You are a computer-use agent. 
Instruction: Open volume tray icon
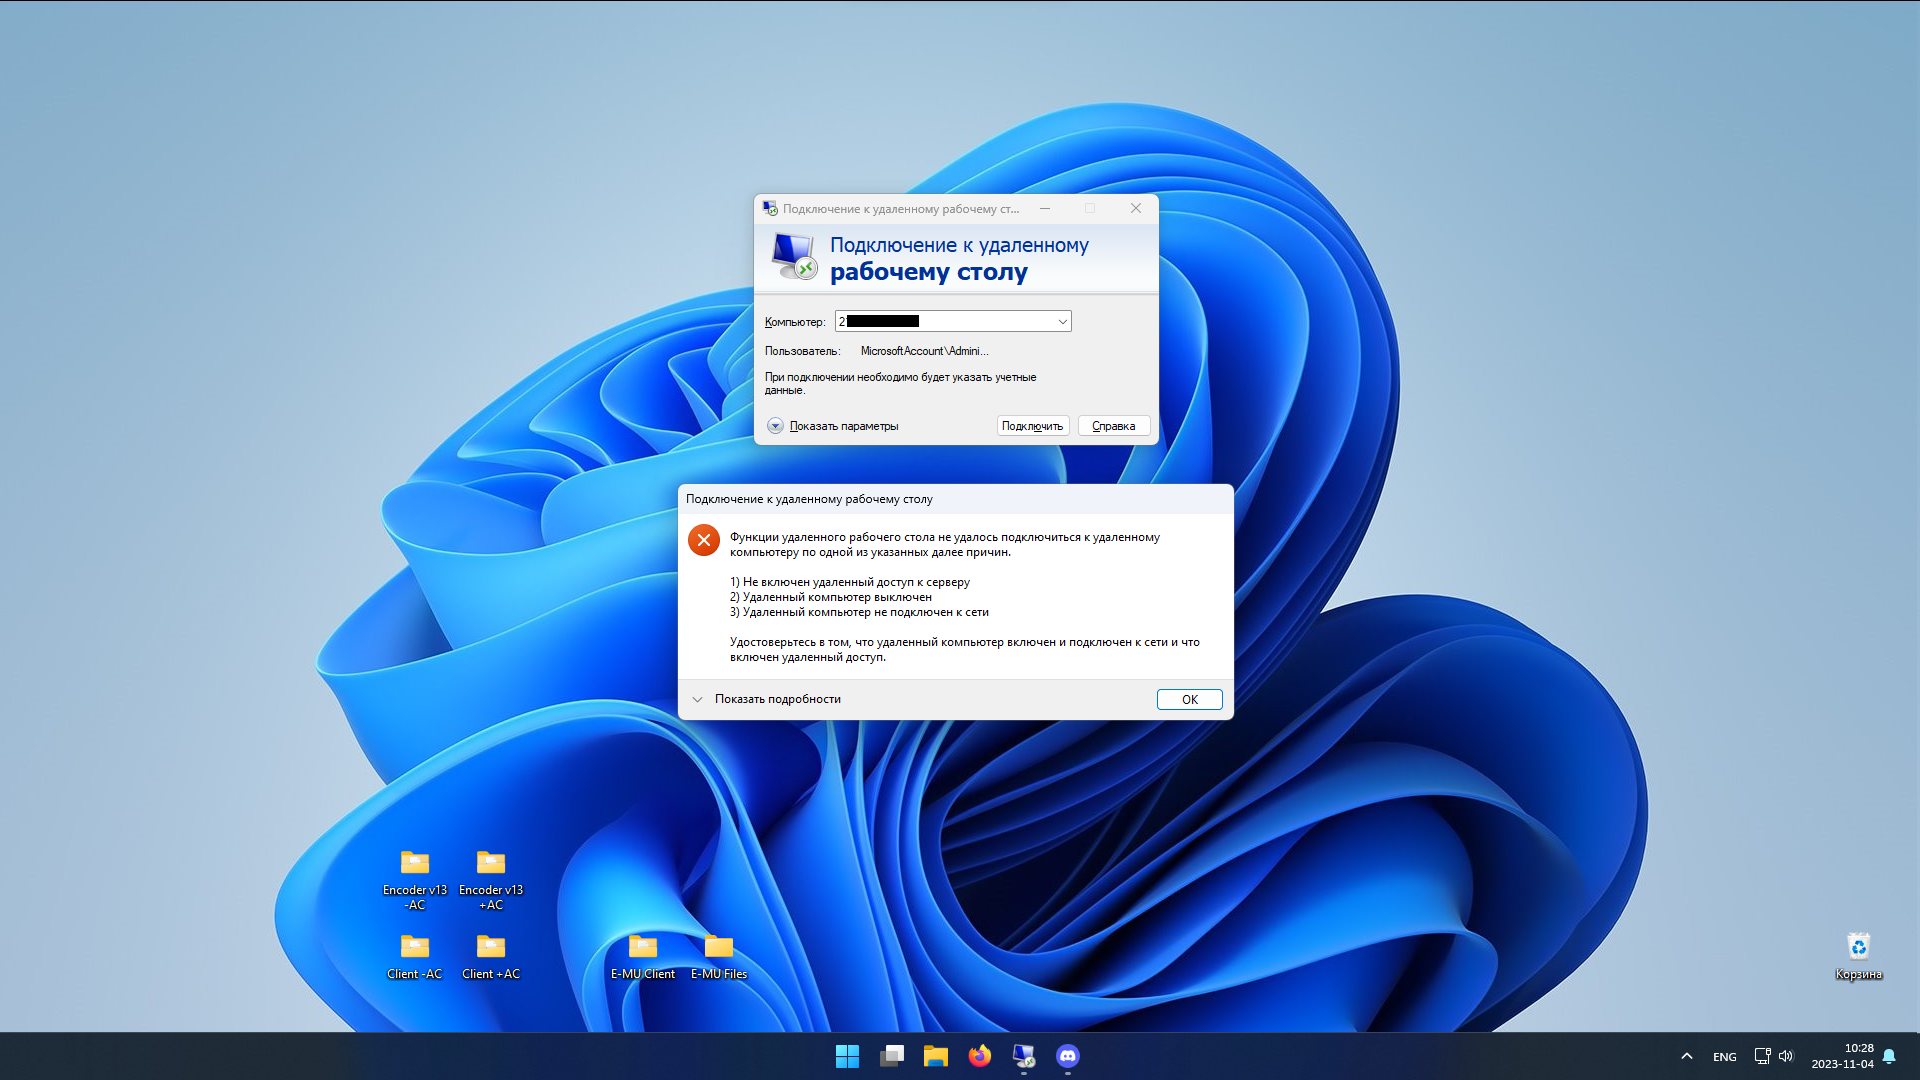pyautogui.click(x=1786, y=1056)
